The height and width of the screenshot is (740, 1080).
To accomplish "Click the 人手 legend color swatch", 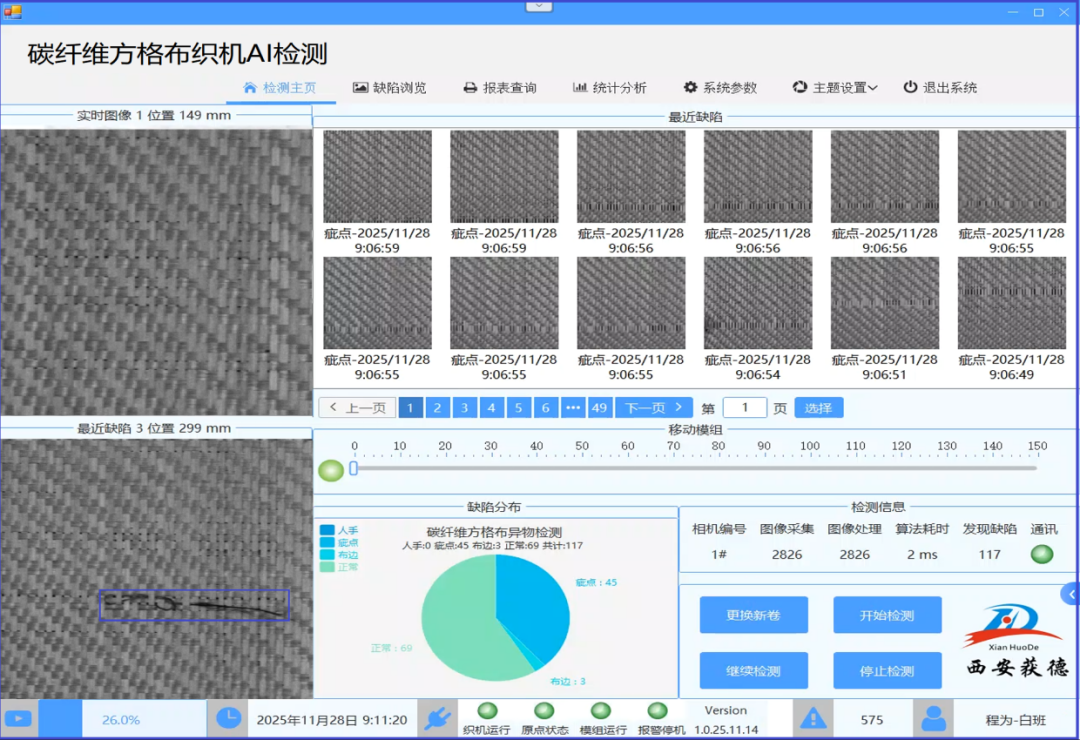I will pyautogui.click(x=327, y=531).
